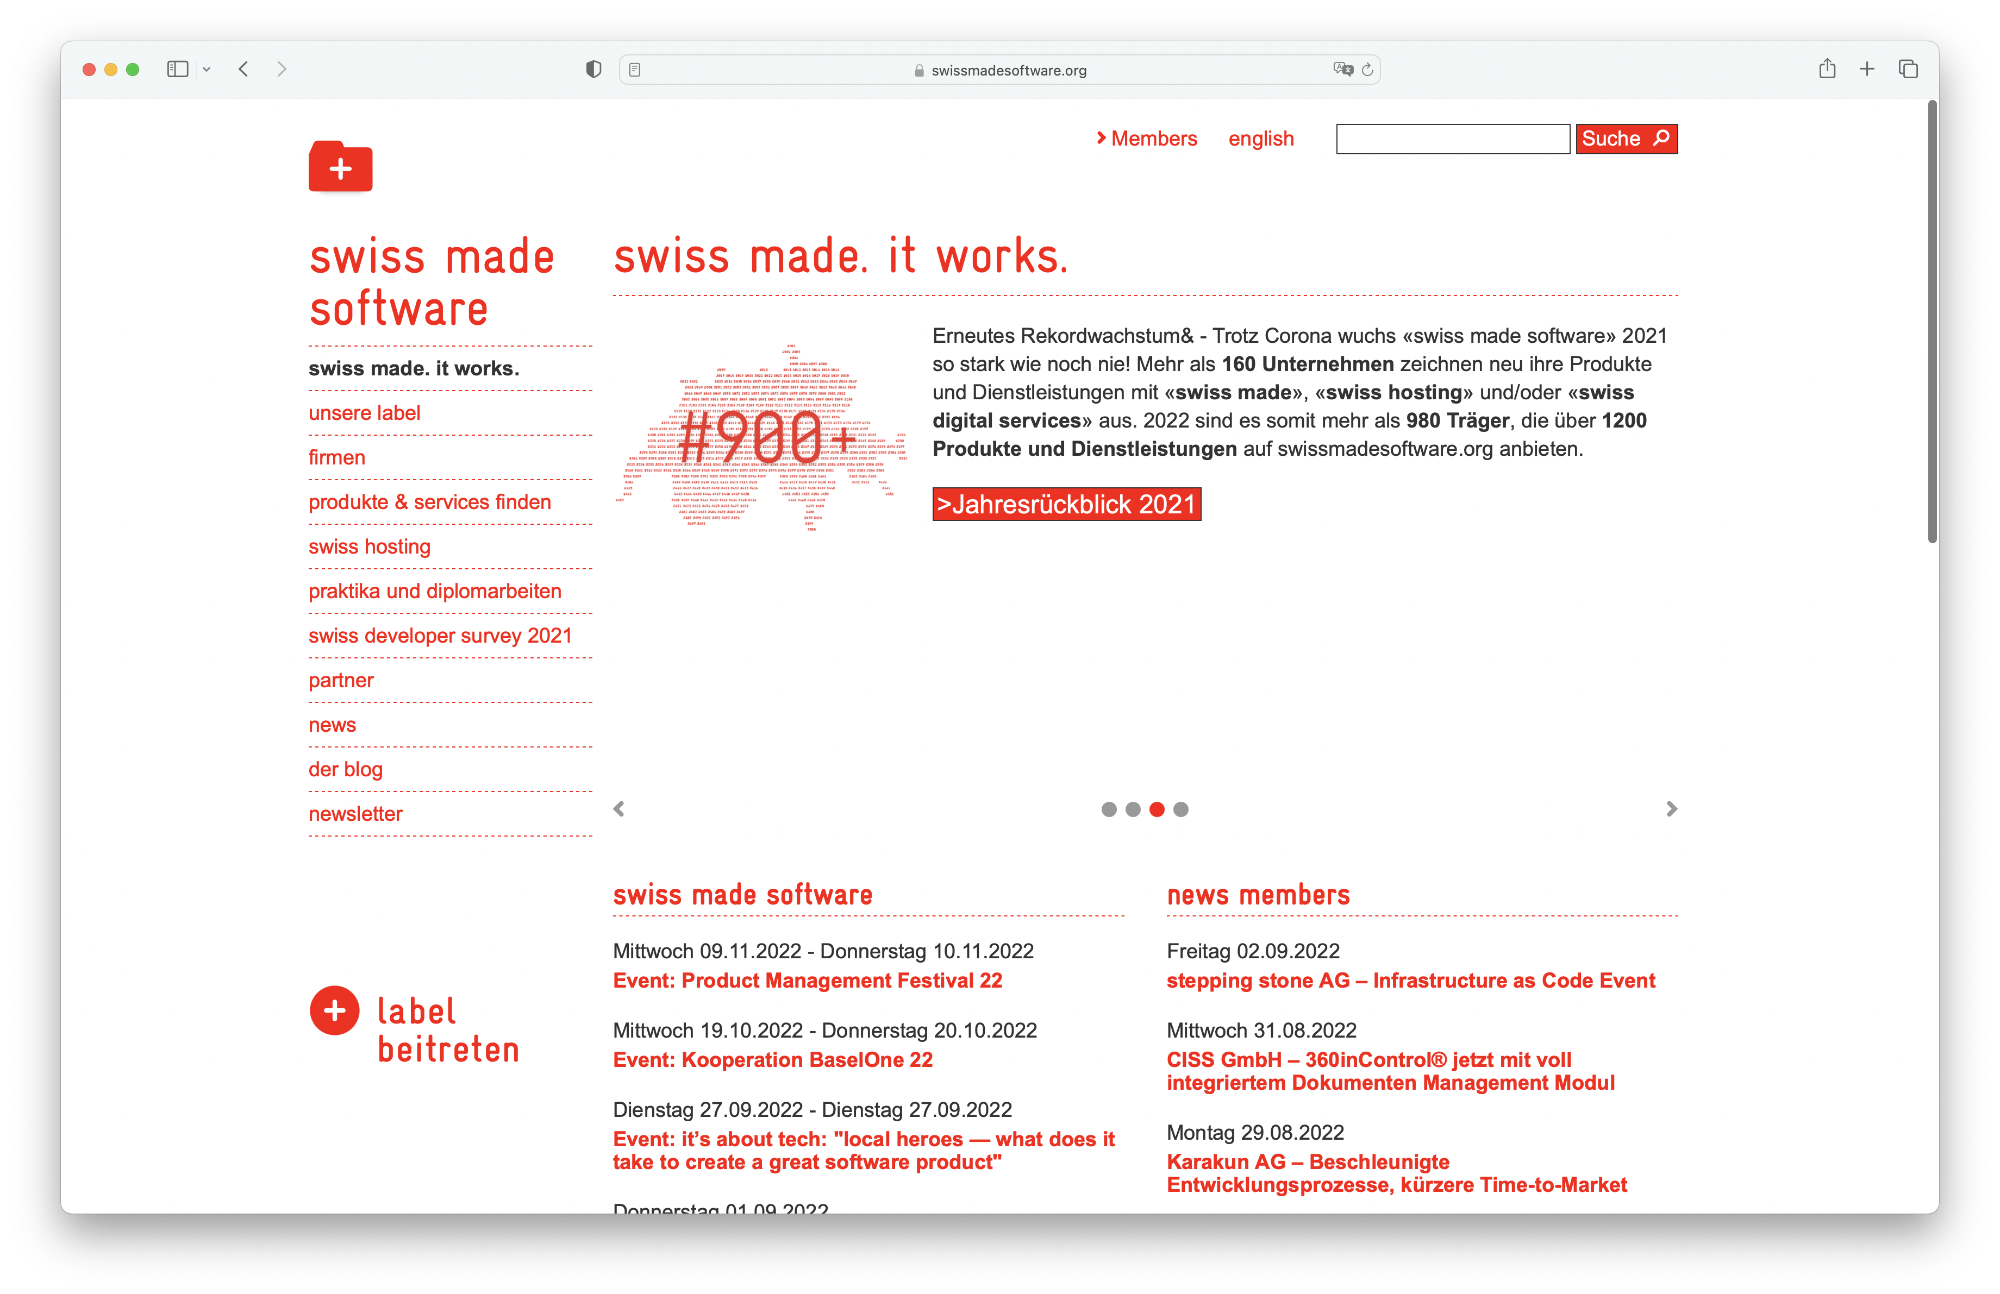Select the second carousel dot

pos(1132,809)
